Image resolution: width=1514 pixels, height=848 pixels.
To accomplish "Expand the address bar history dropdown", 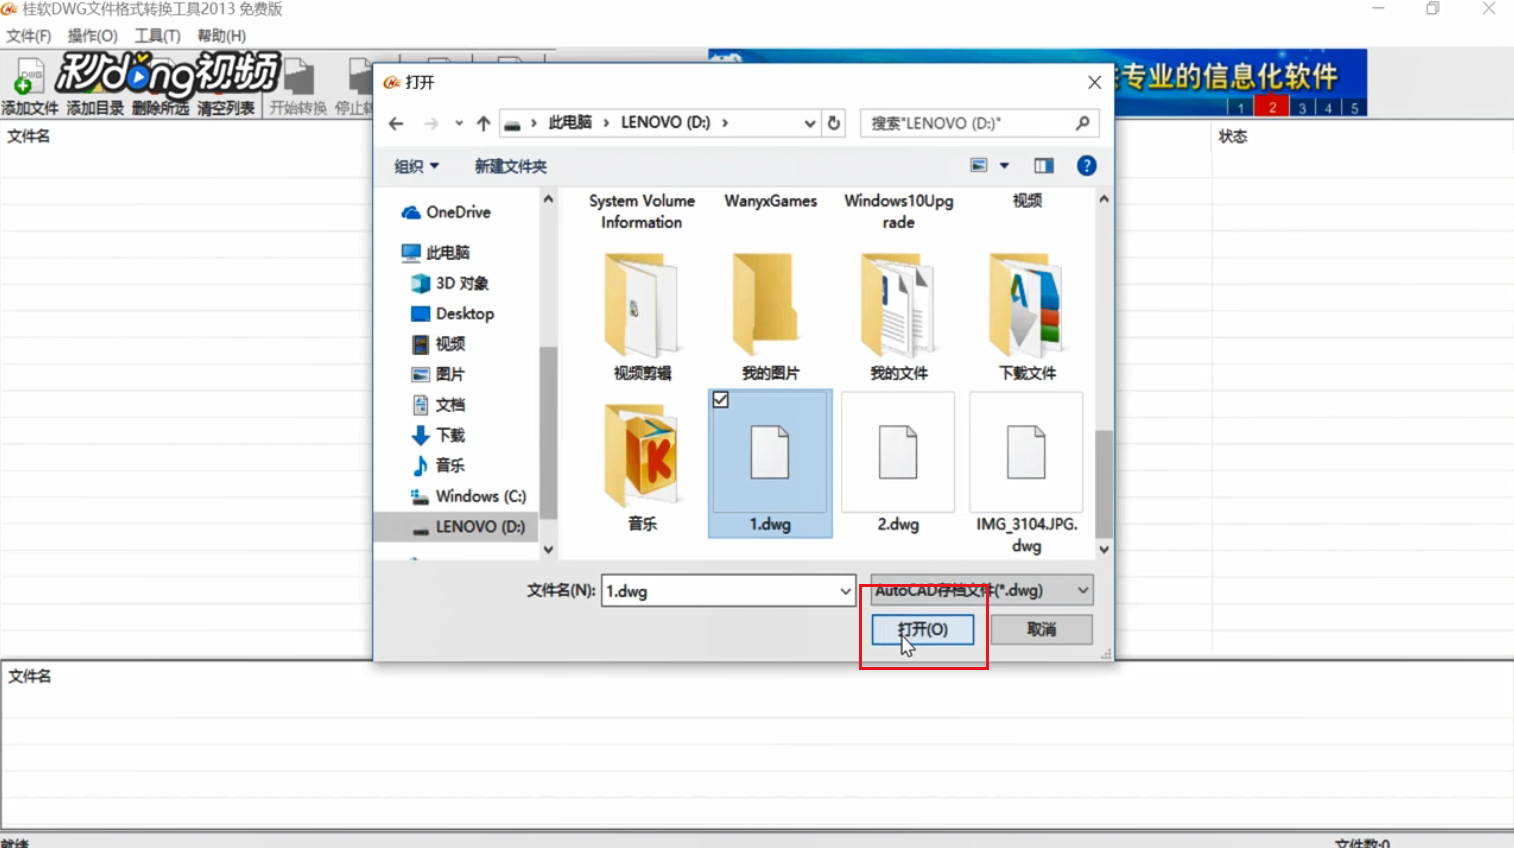I will click(810, 123).
